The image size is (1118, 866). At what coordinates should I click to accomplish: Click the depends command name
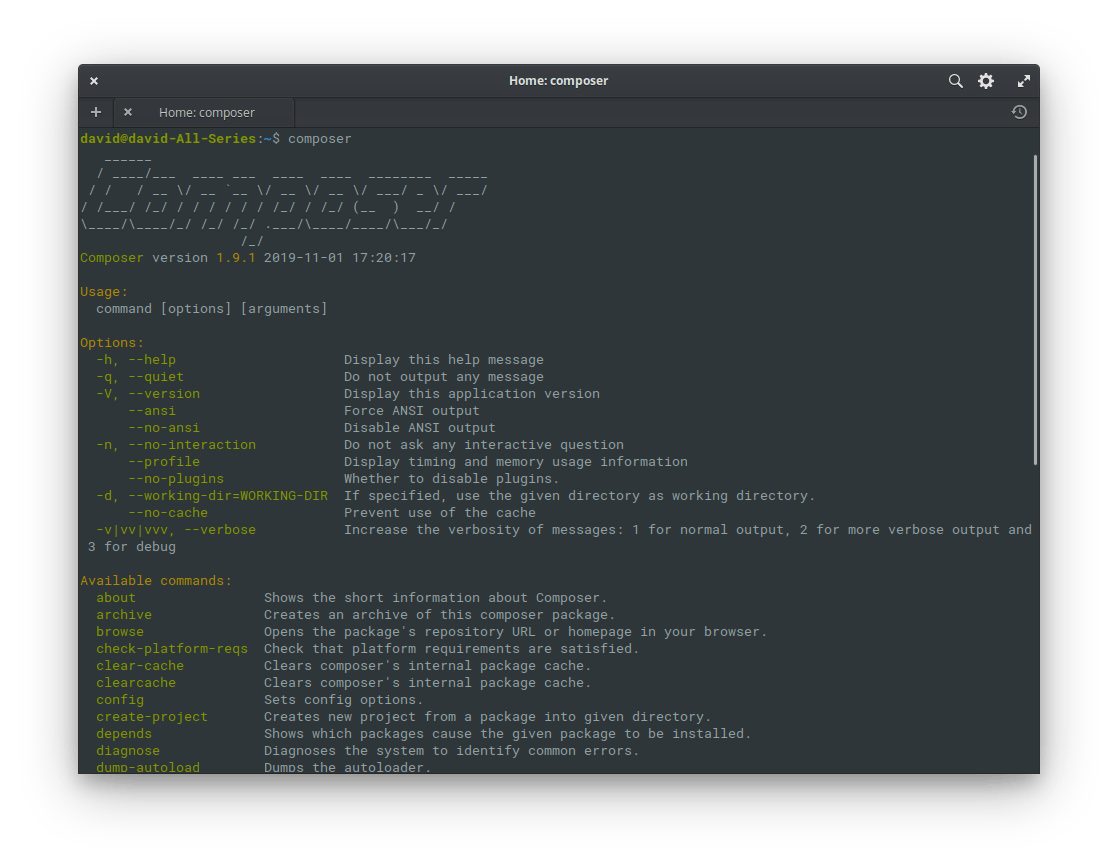pyautogui.click(x=124, y=733)
